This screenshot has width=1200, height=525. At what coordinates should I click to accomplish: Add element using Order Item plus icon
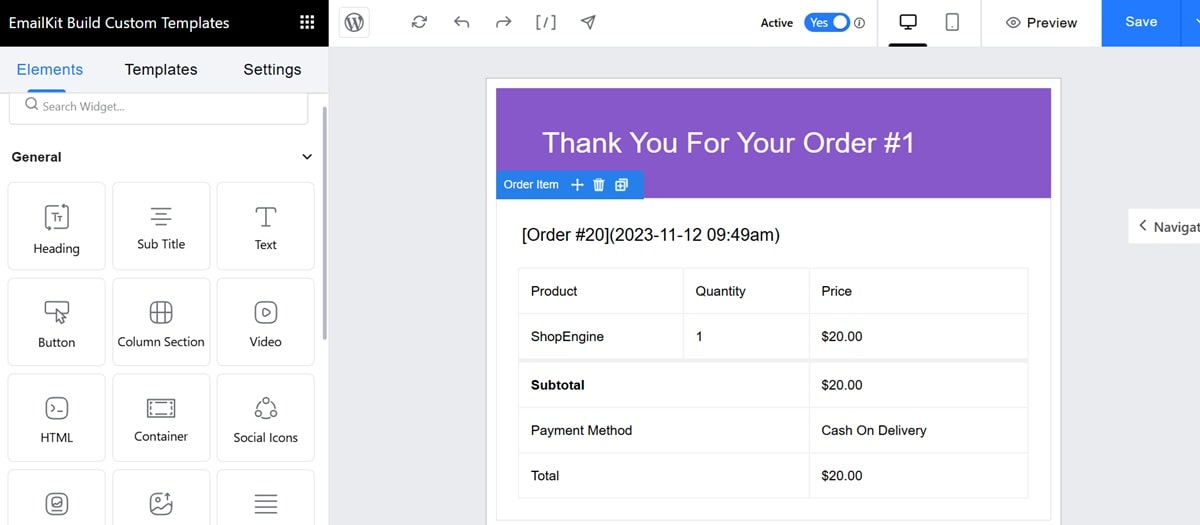click(x=577, y=185)
